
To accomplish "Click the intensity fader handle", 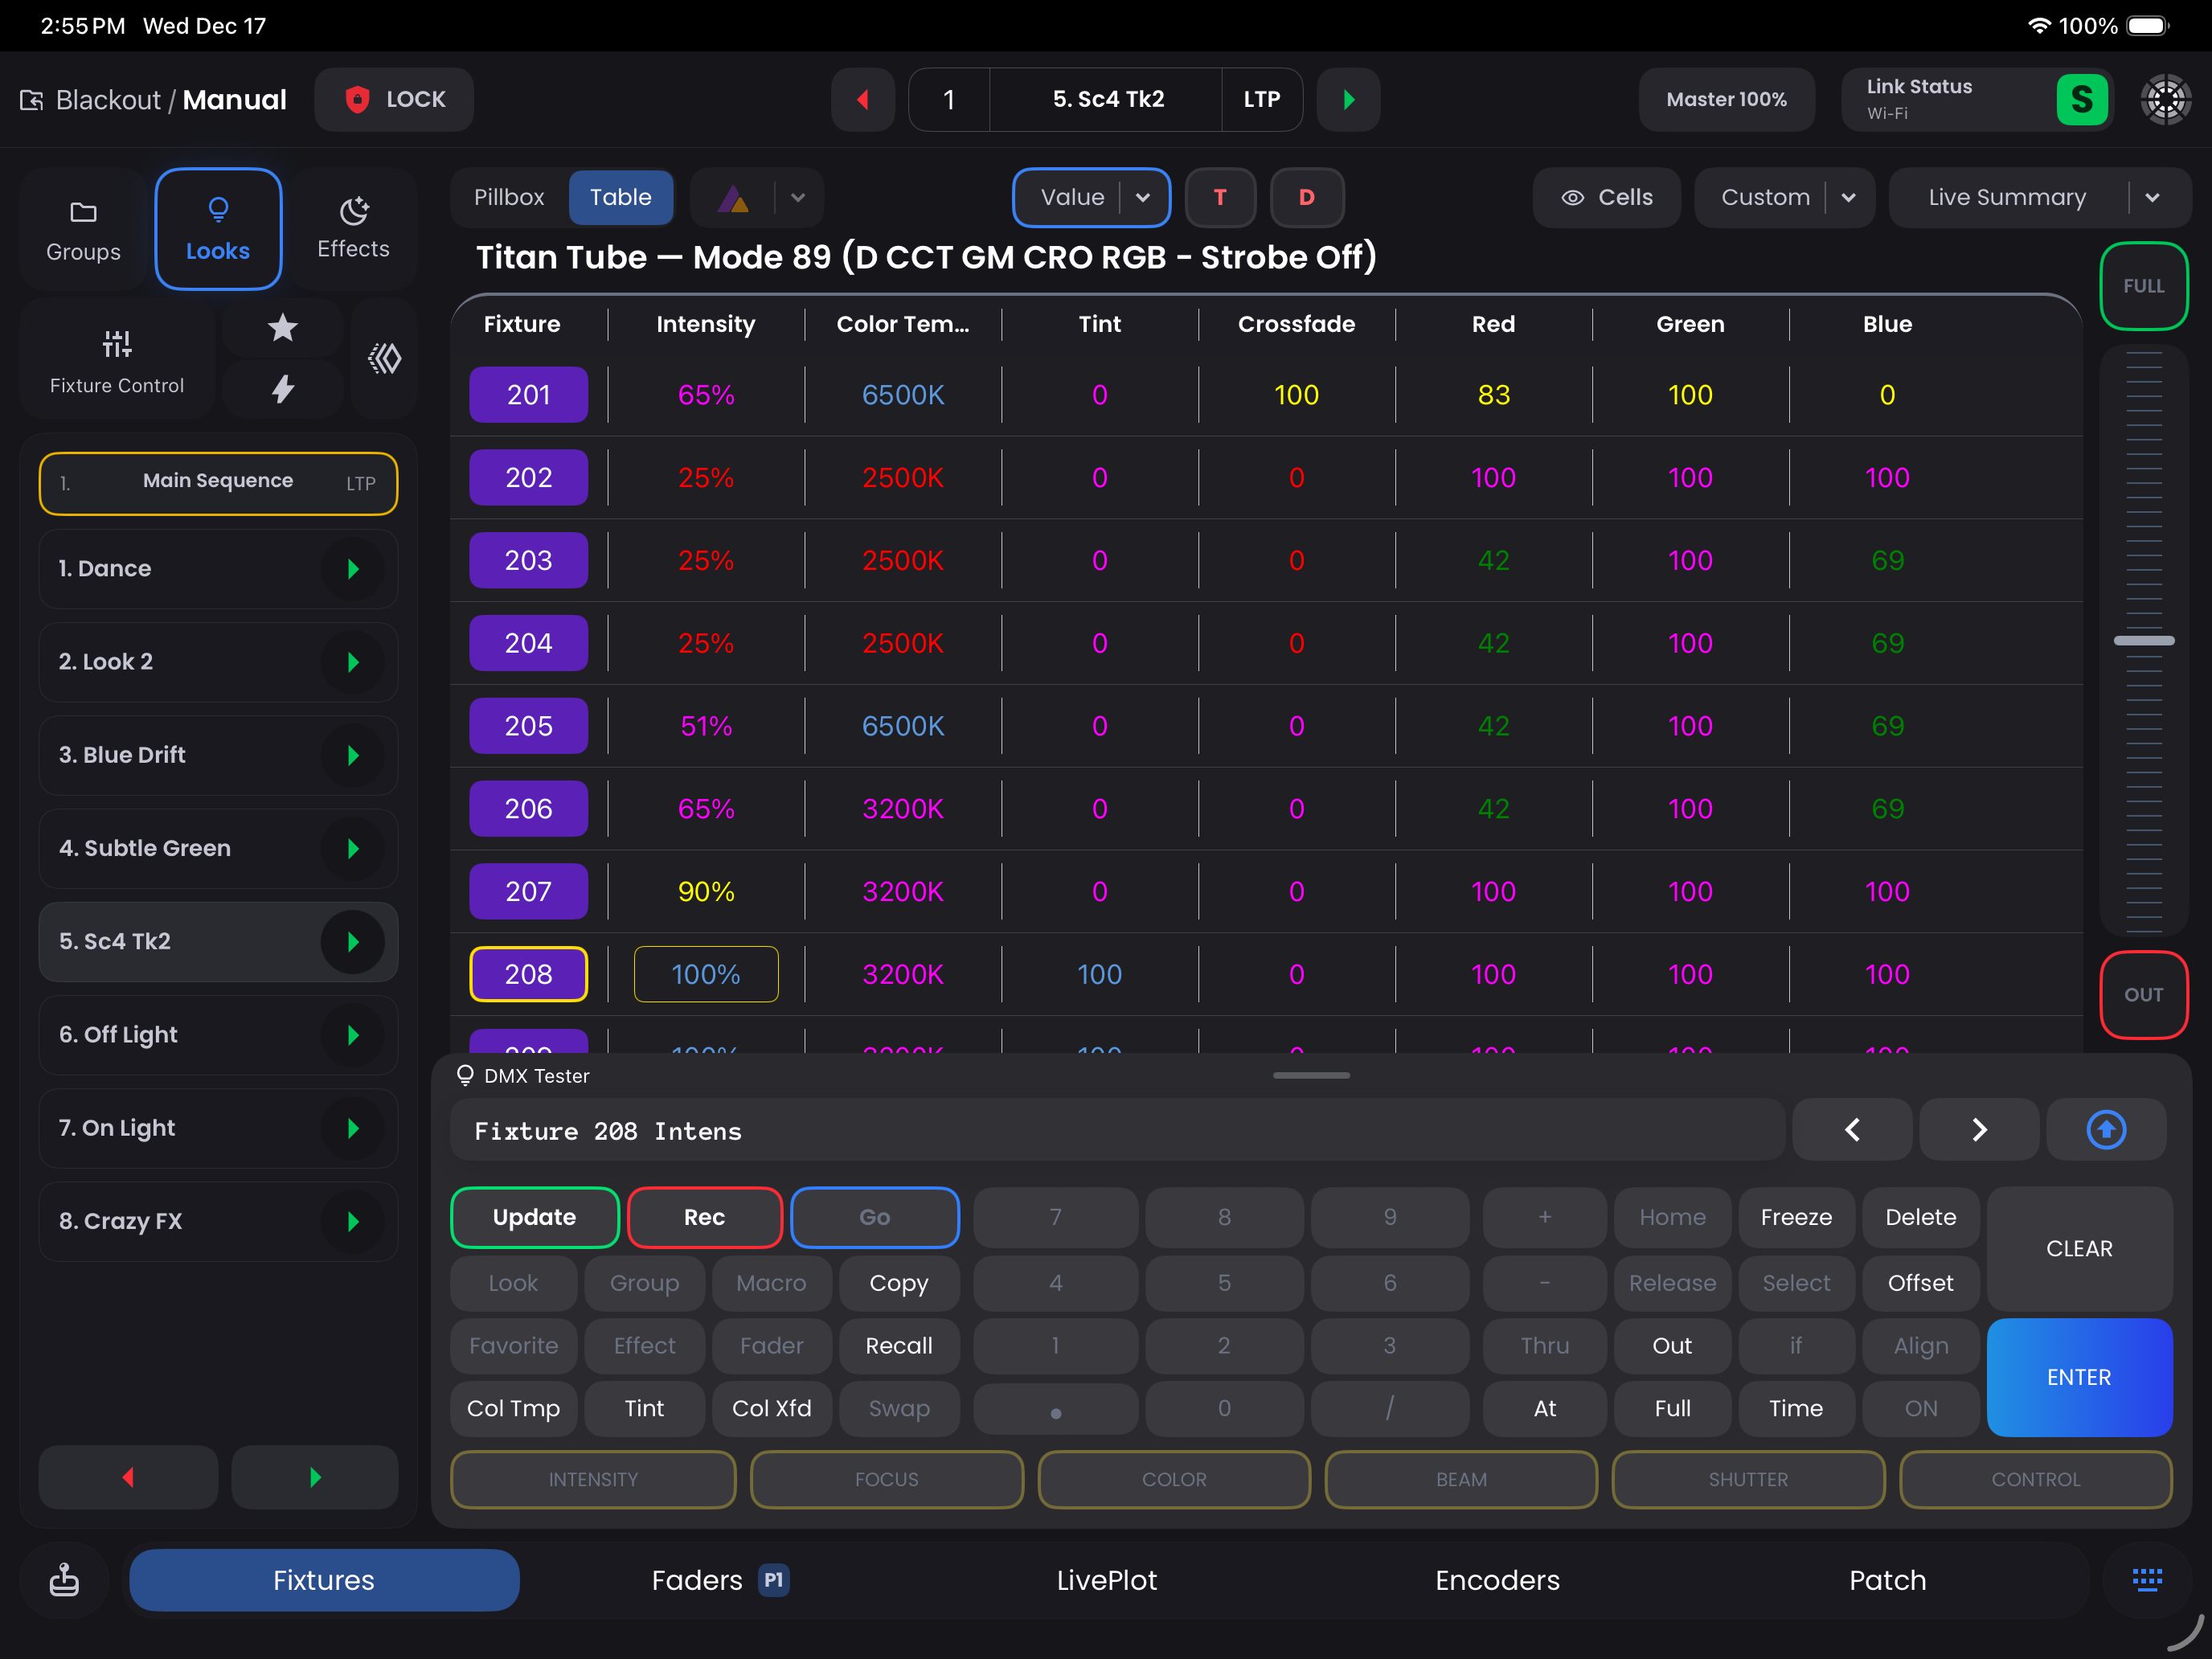I will 2144,640.
